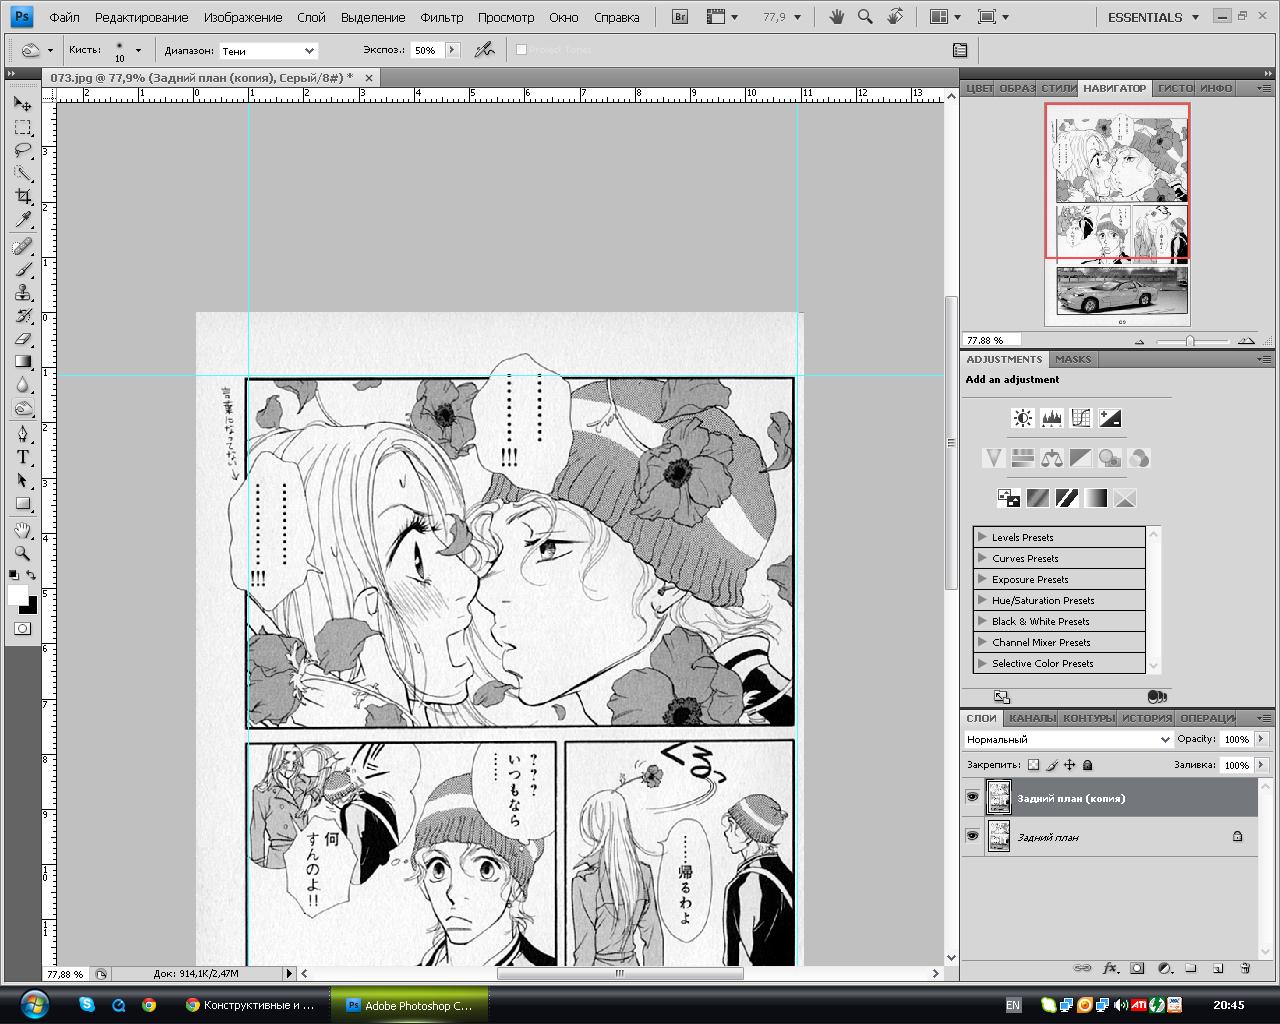Toggle airbrush mode in options bar

pos(484,50)
